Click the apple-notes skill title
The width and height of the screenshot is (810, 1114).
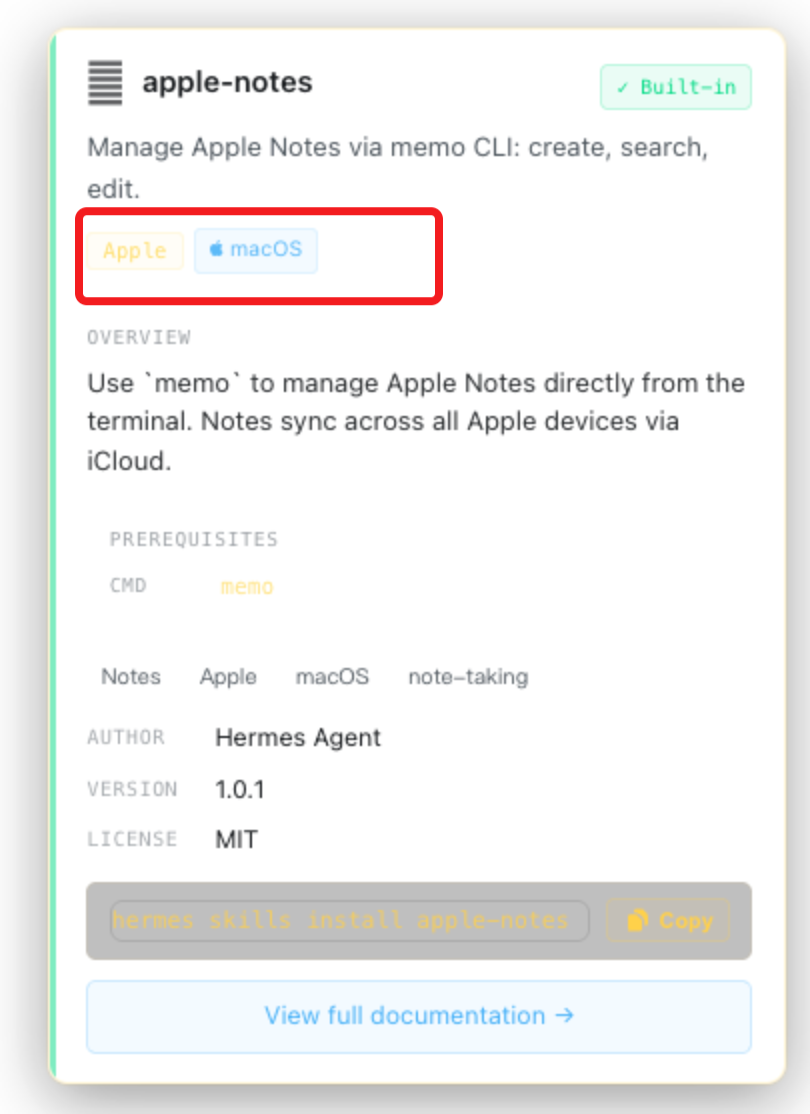tap(227, 82)
